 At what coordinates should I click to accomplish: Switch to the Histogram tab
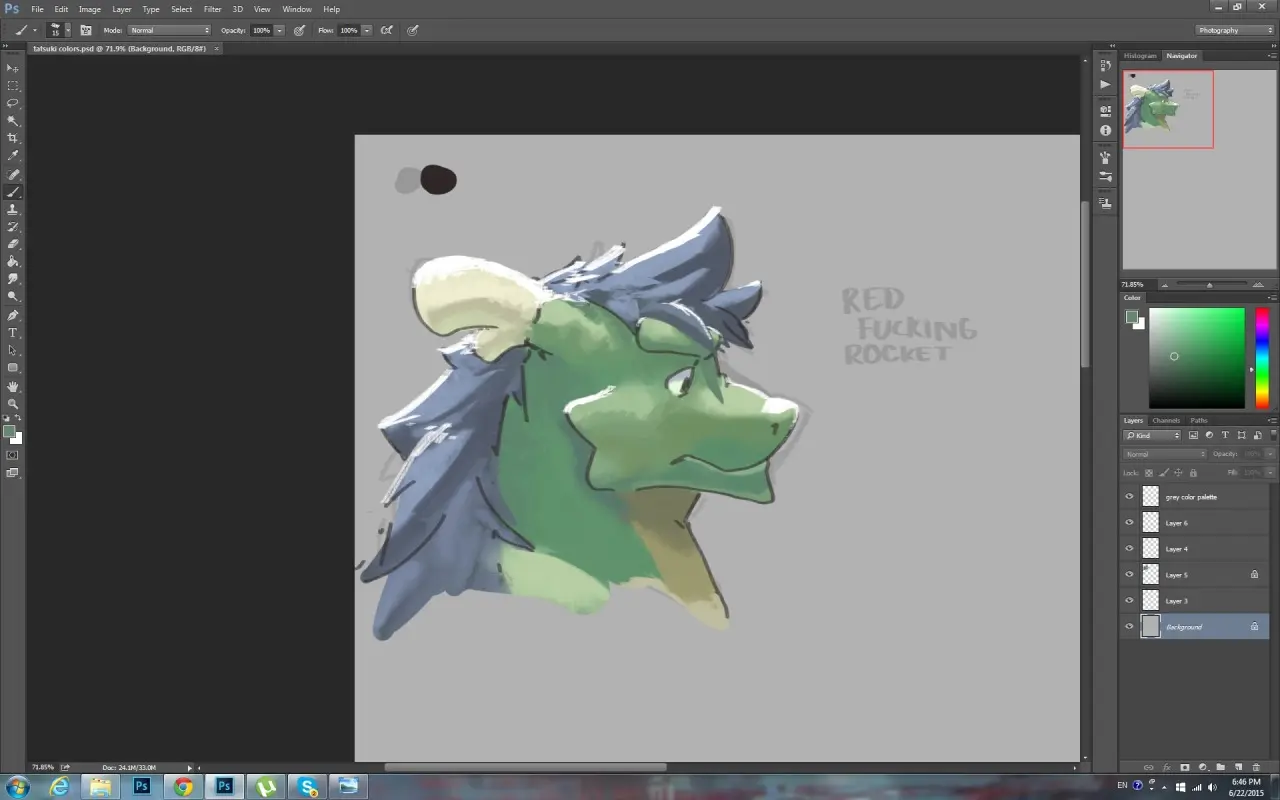1140,56
